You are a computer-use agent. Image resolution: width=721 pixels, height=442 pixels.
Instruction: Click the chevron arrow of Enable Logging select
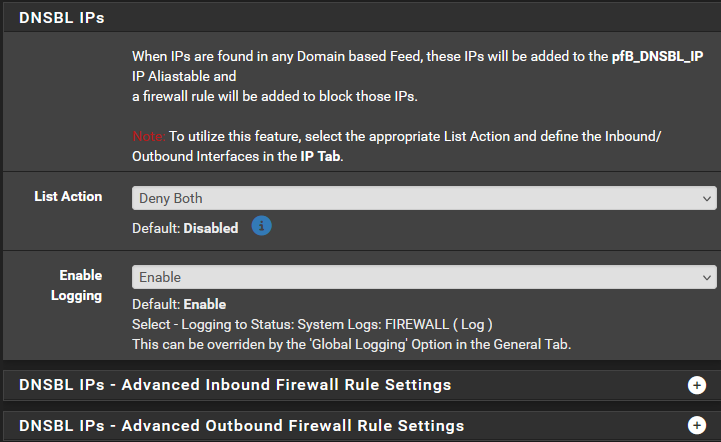[709, 276]
